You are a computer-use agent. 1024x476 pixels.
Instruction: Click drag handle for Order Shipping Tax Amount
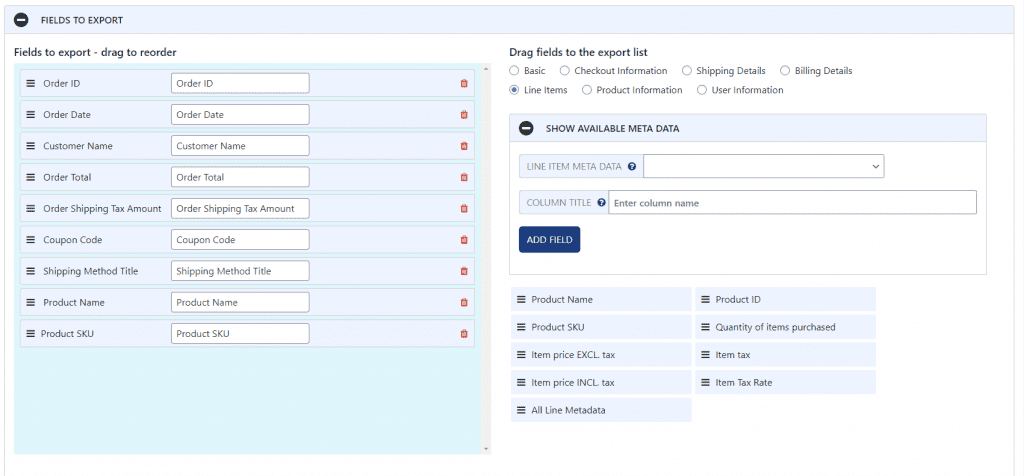pyautogui.click(x=31, y=209)
